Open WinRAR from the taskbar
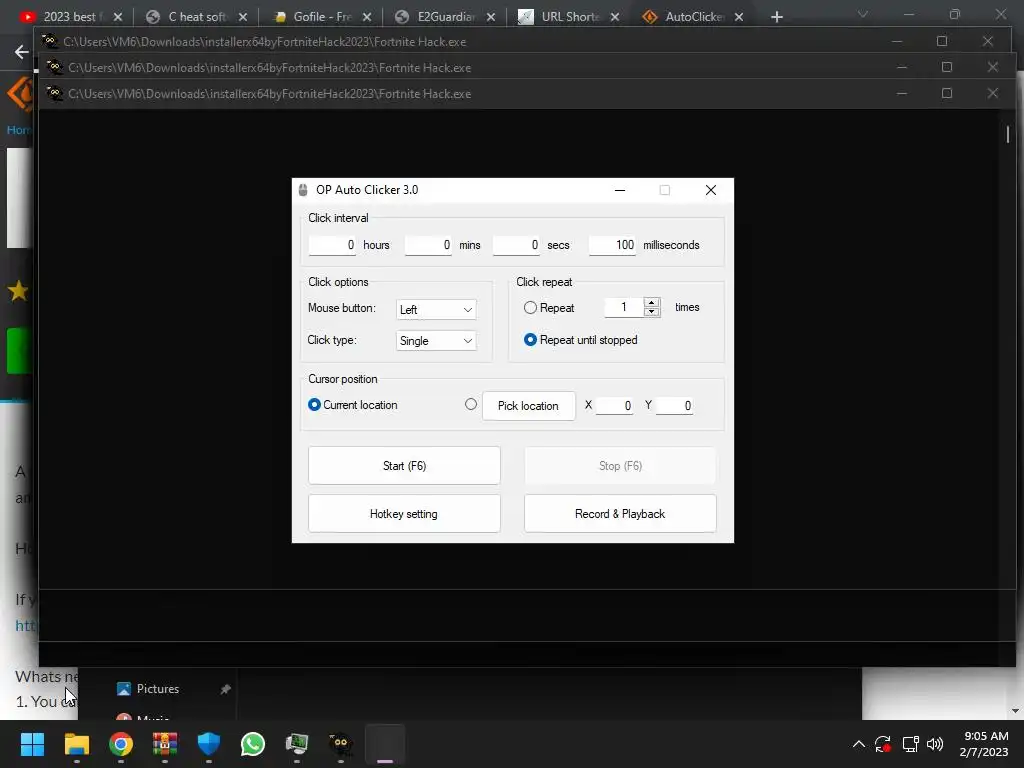This screenshot has height=768, width=1024. pos(165,744)
